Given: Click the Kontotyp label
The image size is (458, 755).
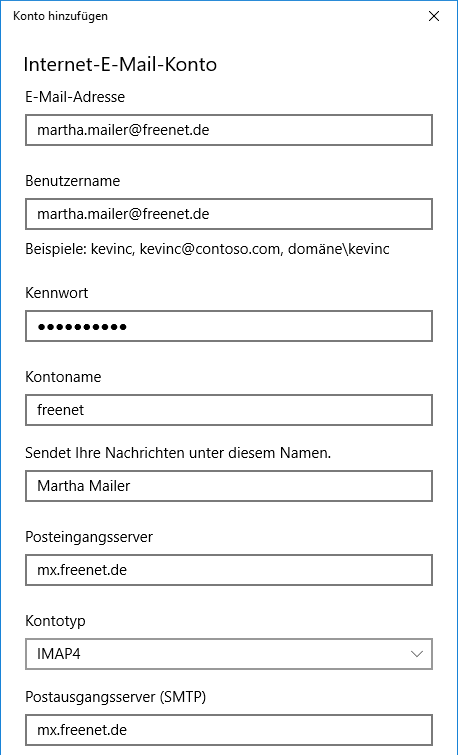Looking at the screenshot, I should [x=55, y=621].
